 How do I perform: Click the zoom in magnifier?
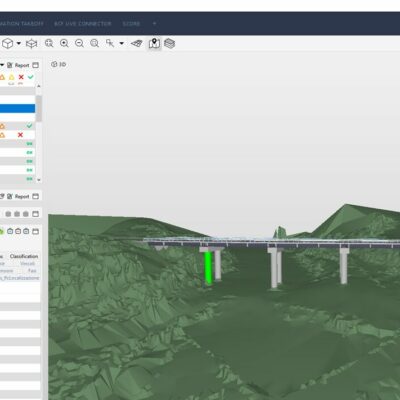coord(64,43)
